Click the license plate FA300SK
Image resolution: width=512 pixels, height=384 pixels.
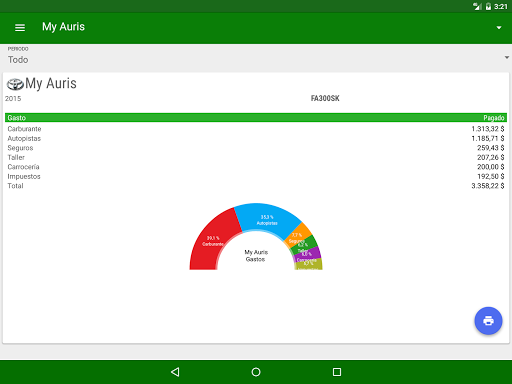click(x=325, y=98)
